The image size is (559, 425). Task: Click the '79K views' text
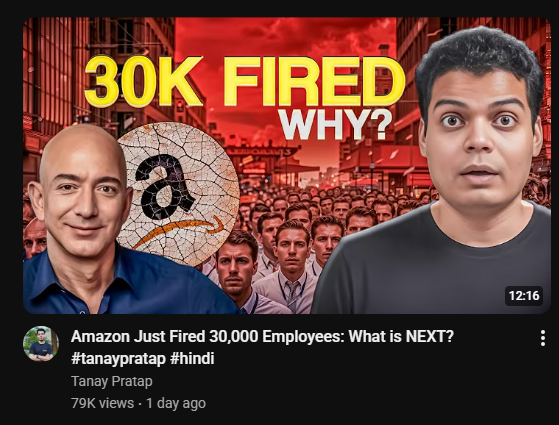(x=102, y=403)
